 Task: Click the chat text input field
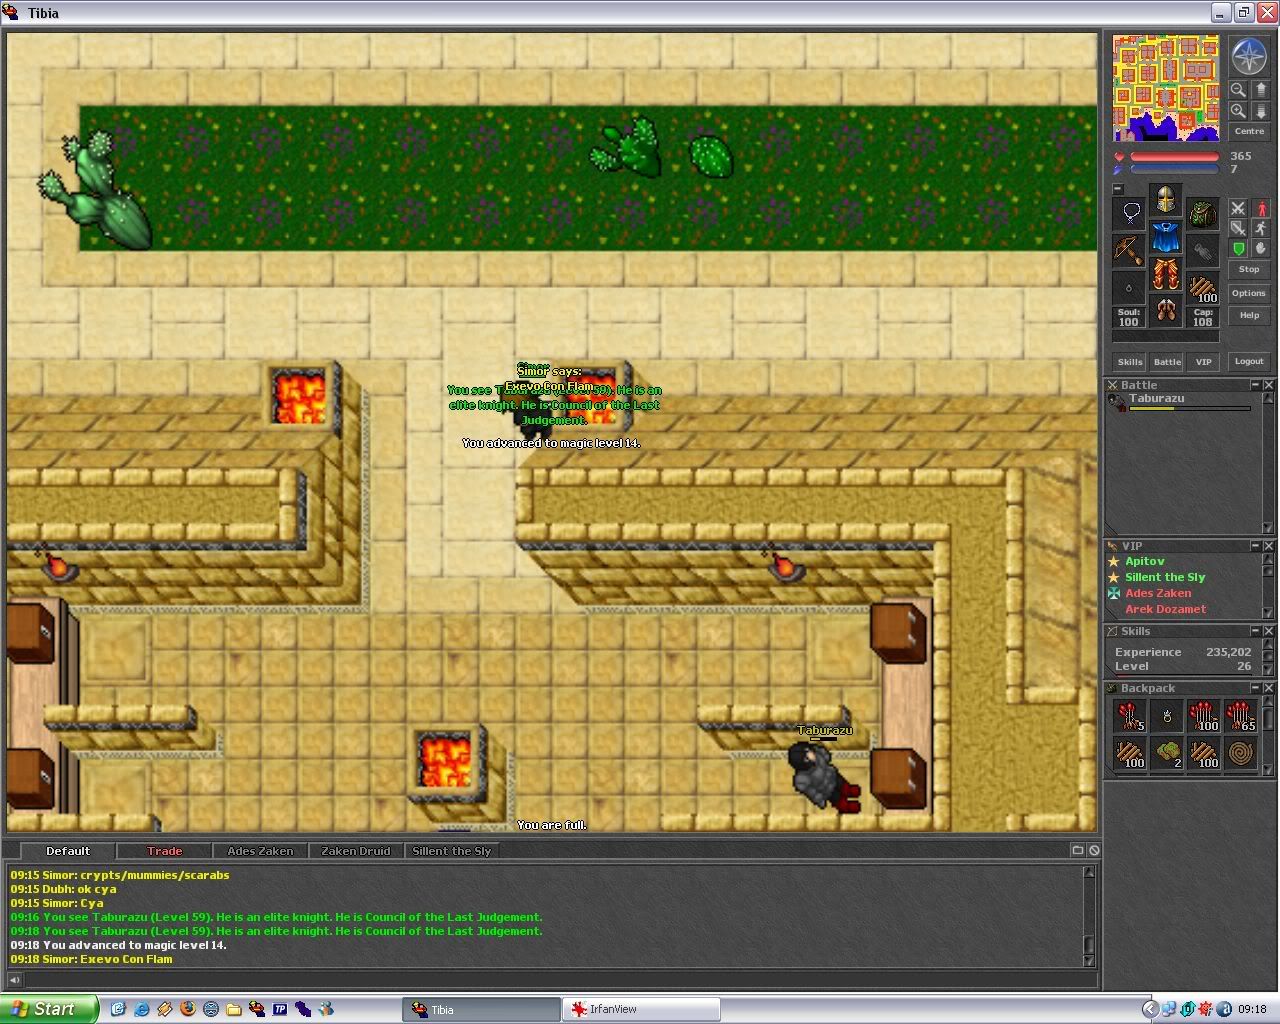[555, 980]
